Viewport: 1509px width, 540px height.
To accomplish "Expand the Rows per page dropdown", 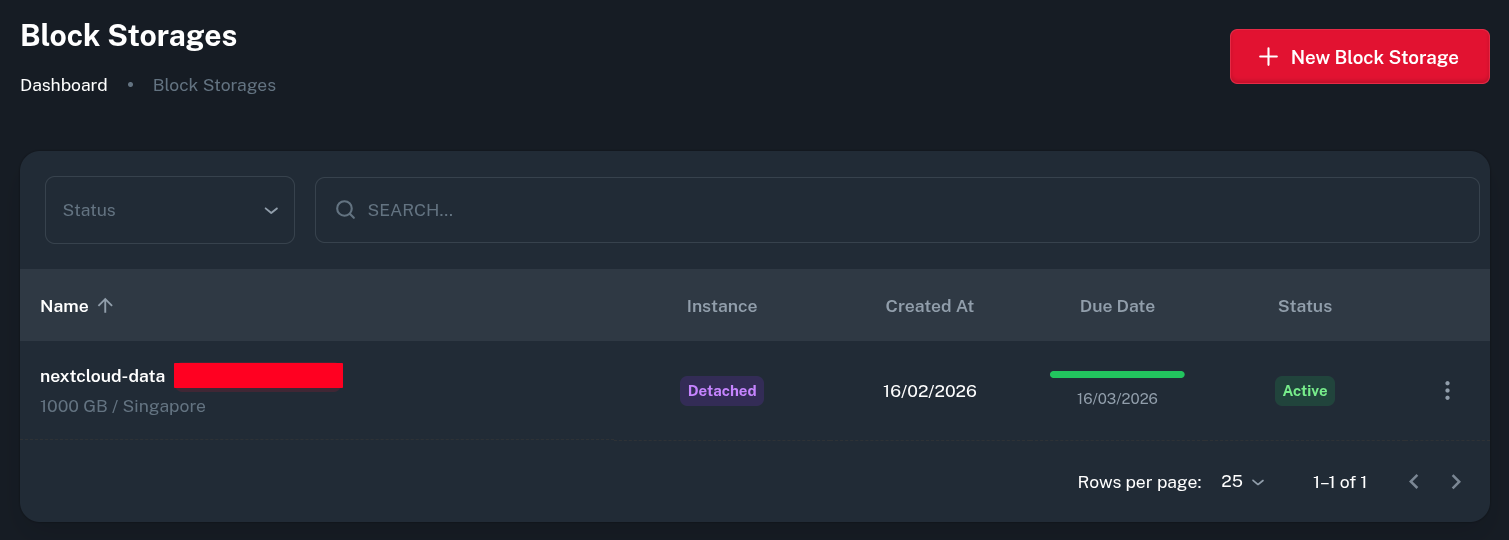I will click(1242, 482).
